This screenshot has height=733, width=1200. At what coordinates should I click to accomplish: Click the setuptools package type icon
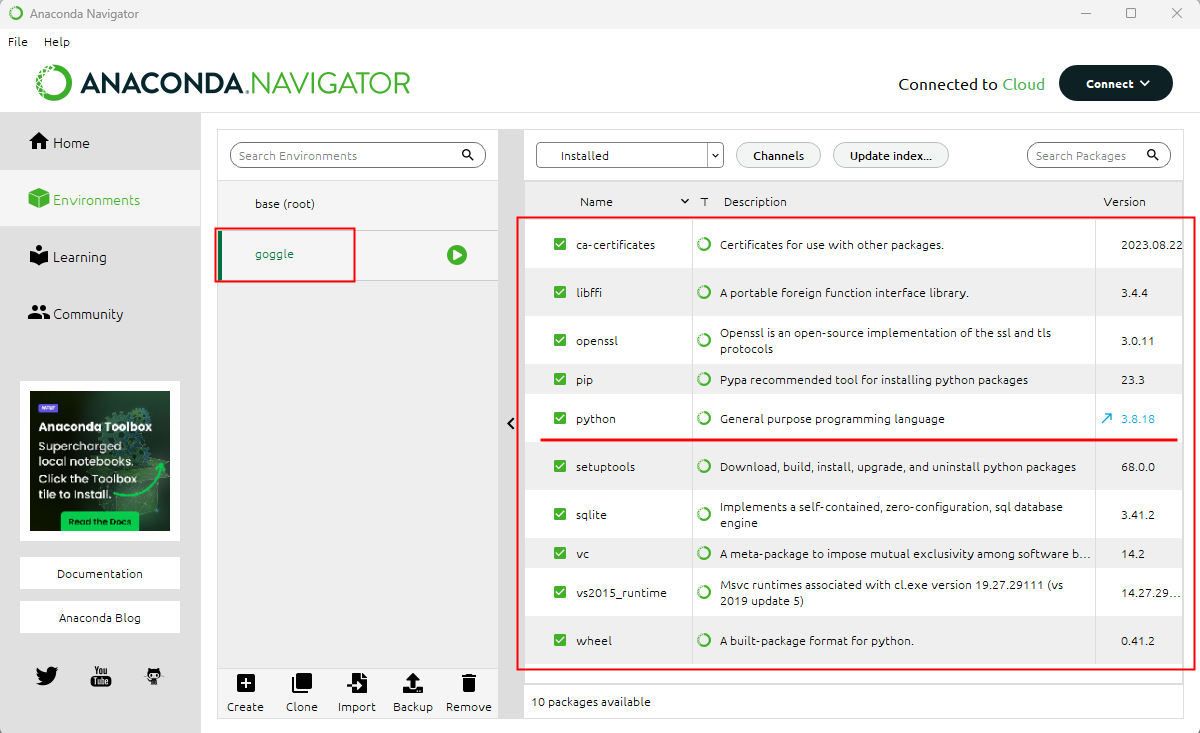tap(704, 466)
